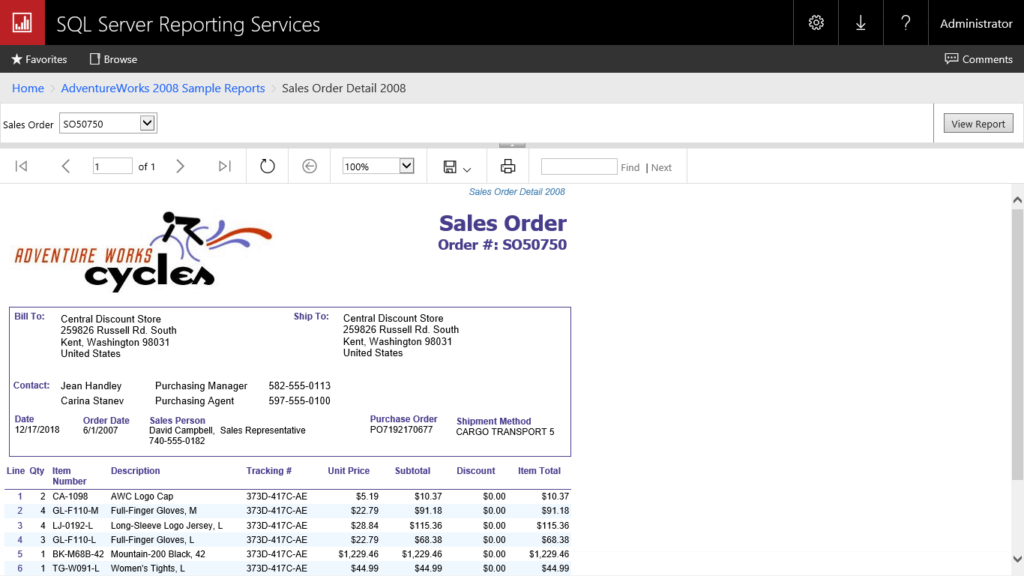Switch to the Browse tab
Image resolution: width=1024 pixels, height=576 pixels.
click(x=112, y=58)
